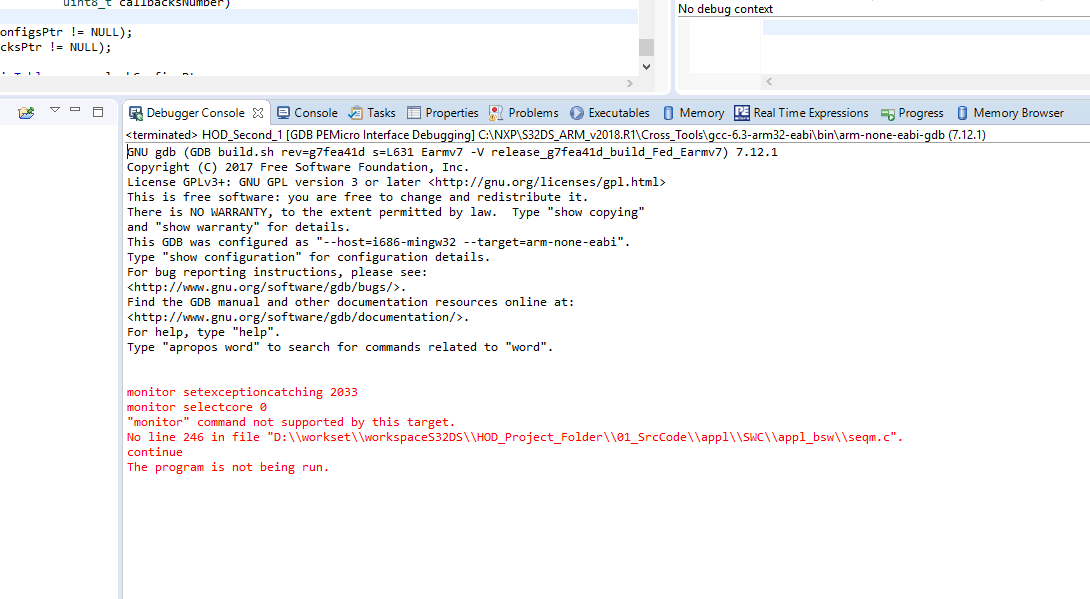Click the Real Time Expressions view icon

pyautogui.click(x=741, y=112)
